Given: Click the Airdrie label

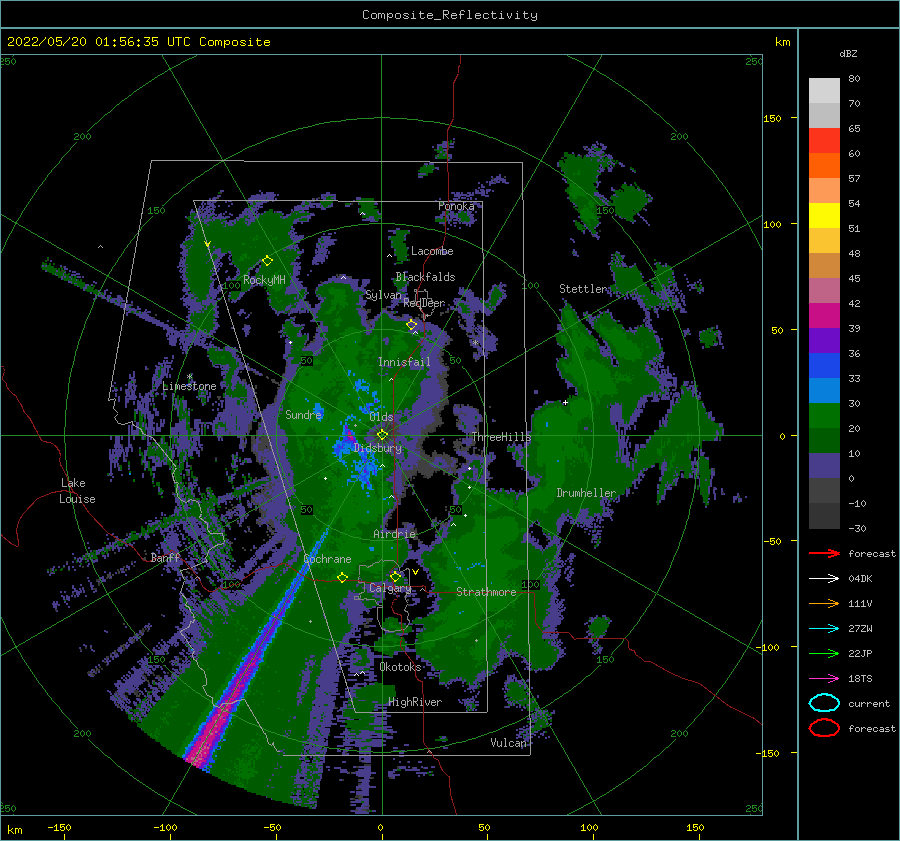Looking at the screenshot, I should 394,534.
